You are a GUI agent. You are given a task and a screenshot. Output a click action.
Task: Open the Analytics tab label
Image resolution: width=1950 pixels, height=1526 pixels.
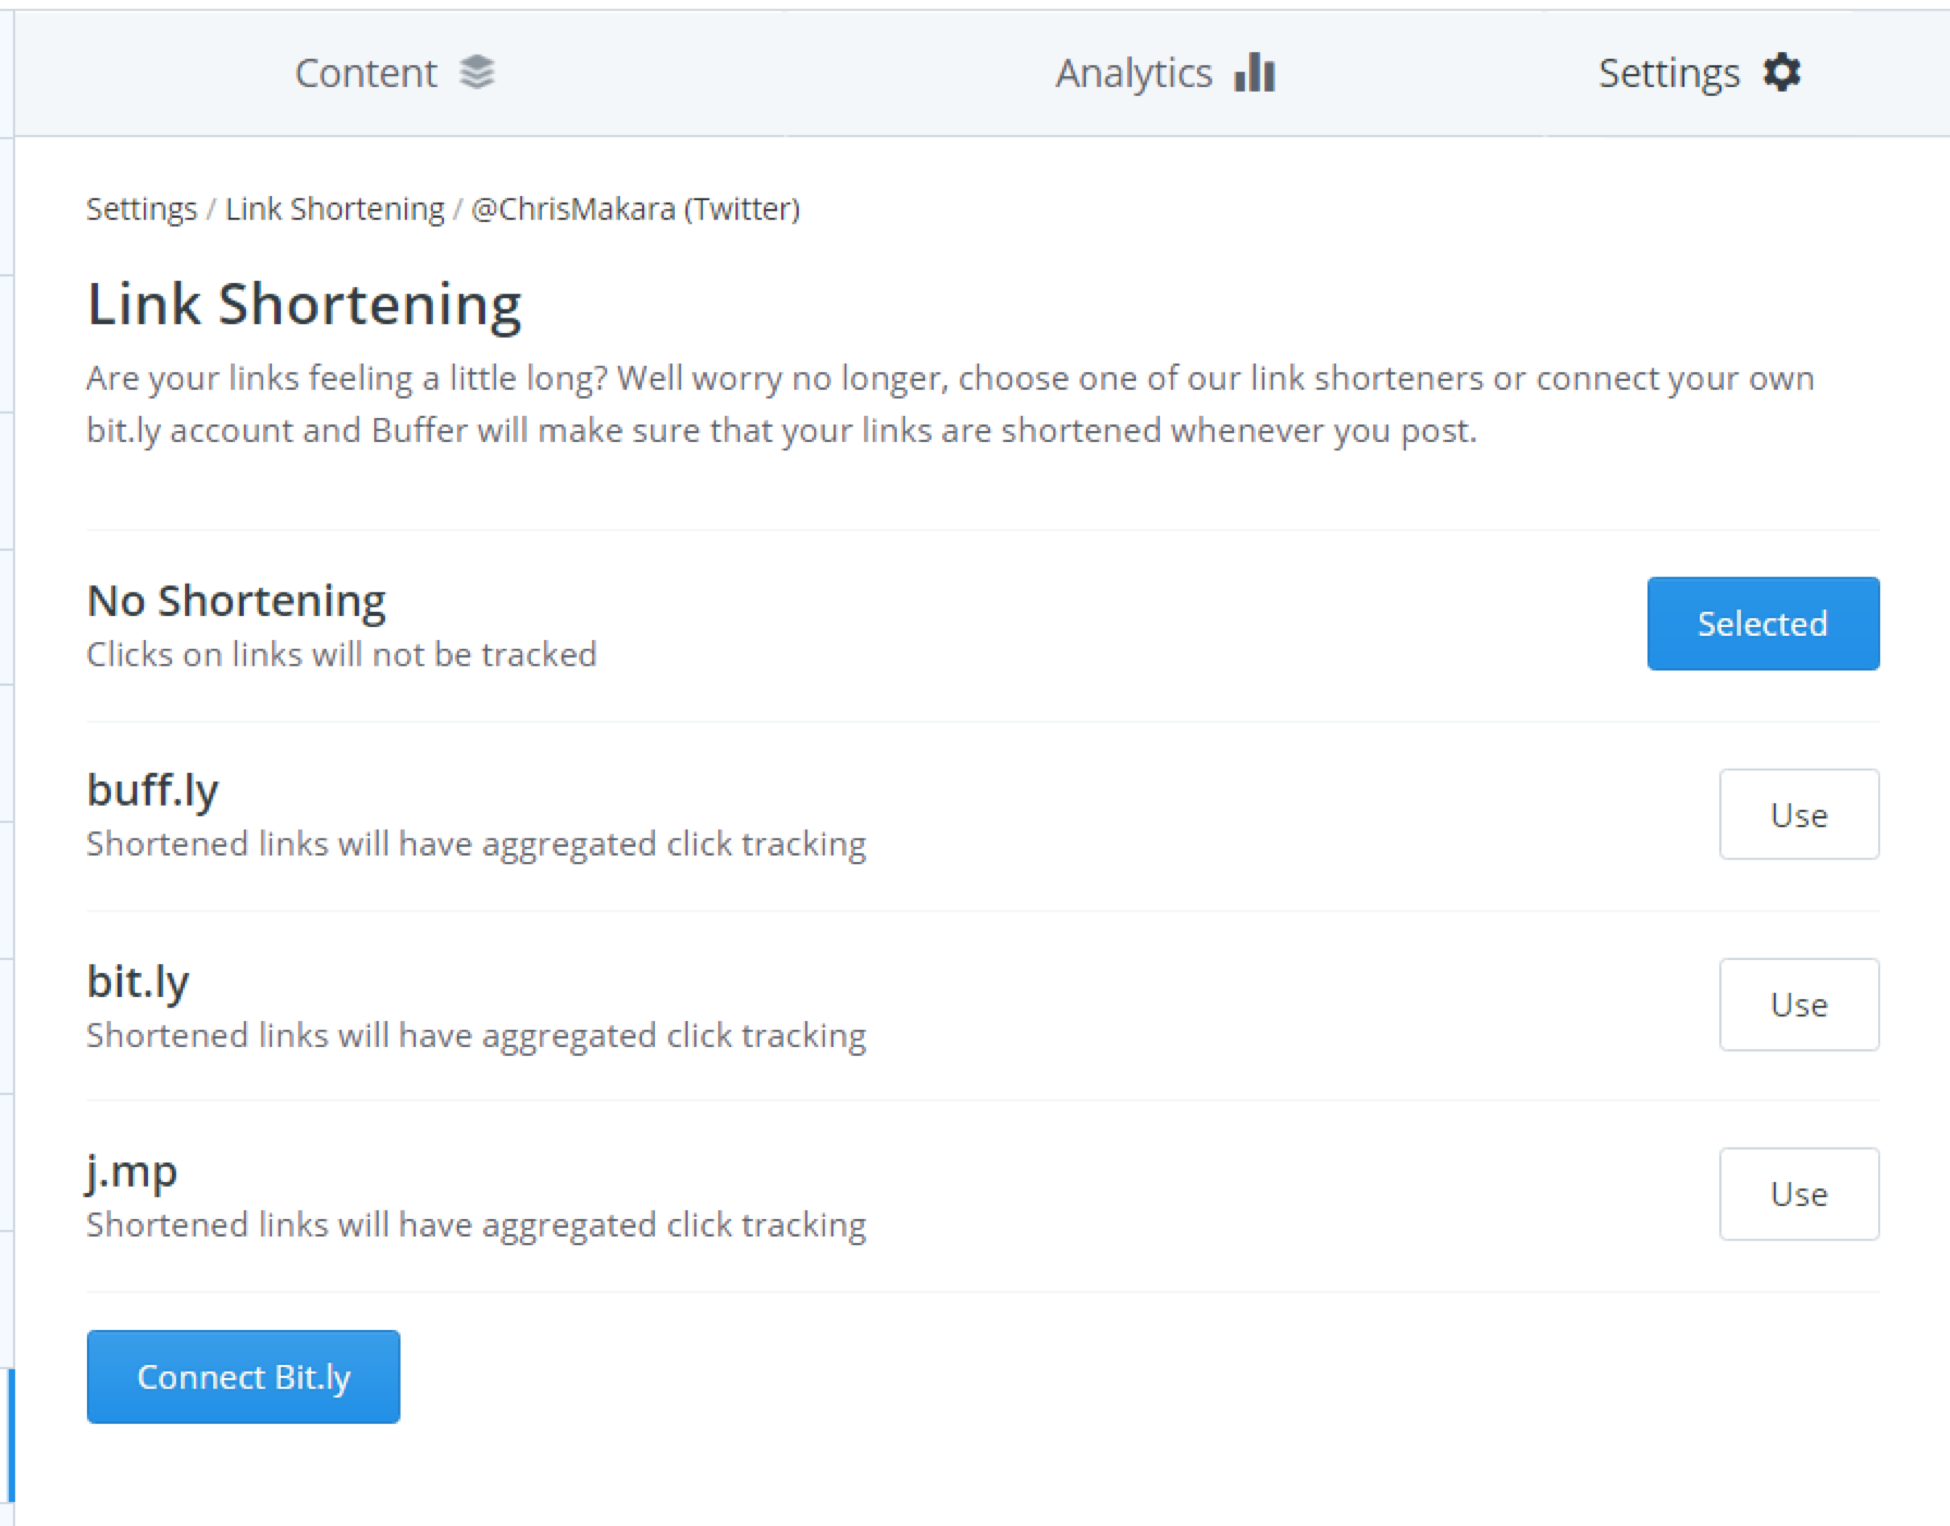click(x=1134, y=73)
